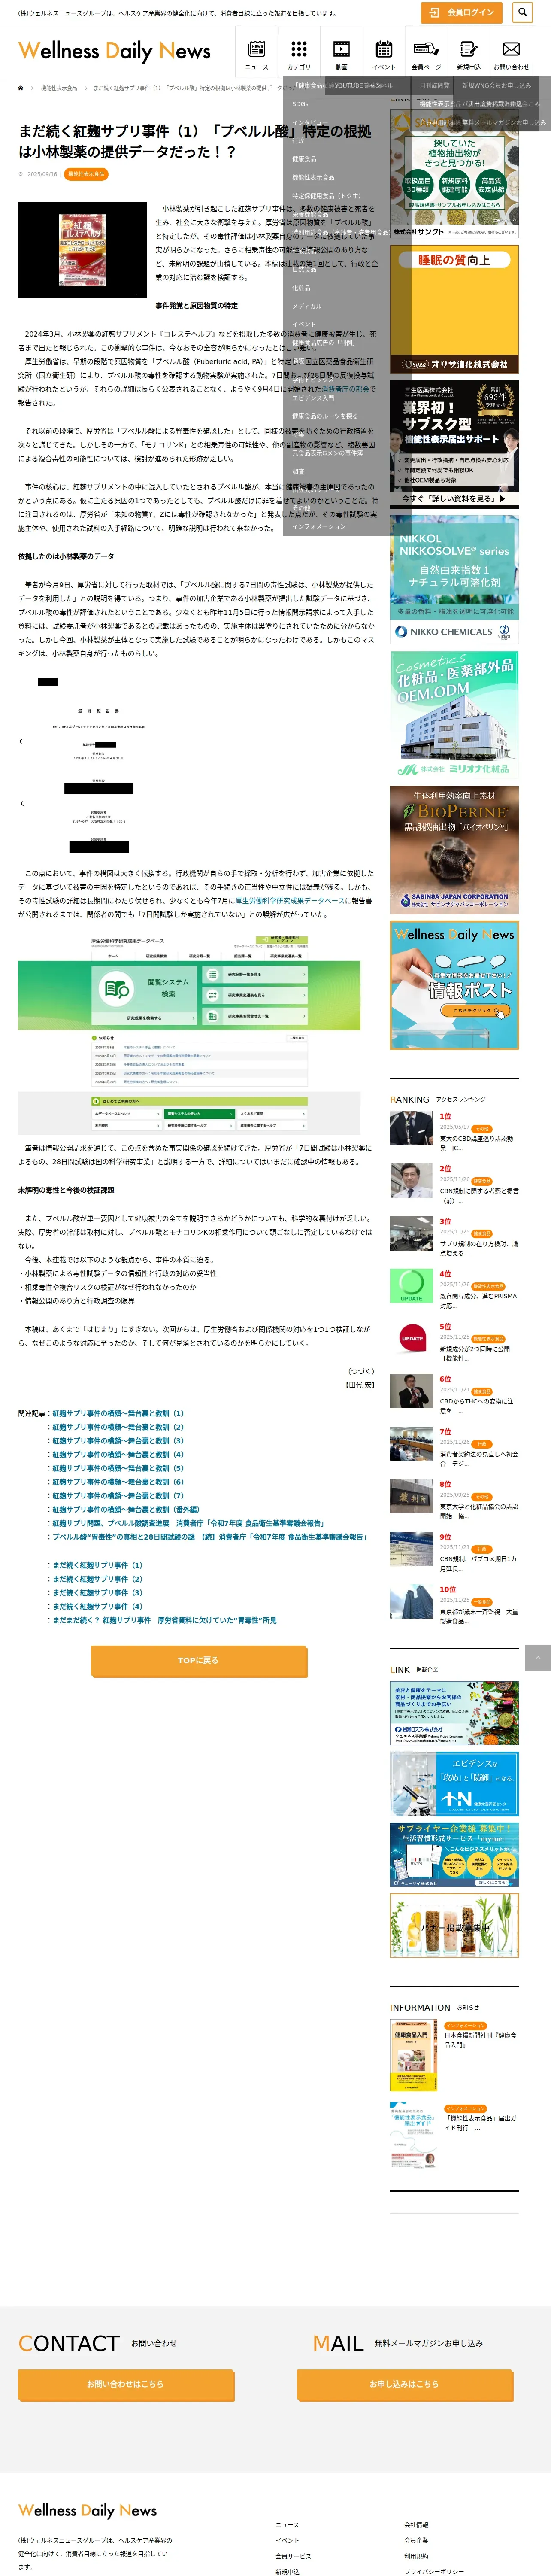Open related link 紅麹サプリ事件の横顔 (番外編)
The height and width of the screenshot is (2576, 551).
tap(126, 1509)
